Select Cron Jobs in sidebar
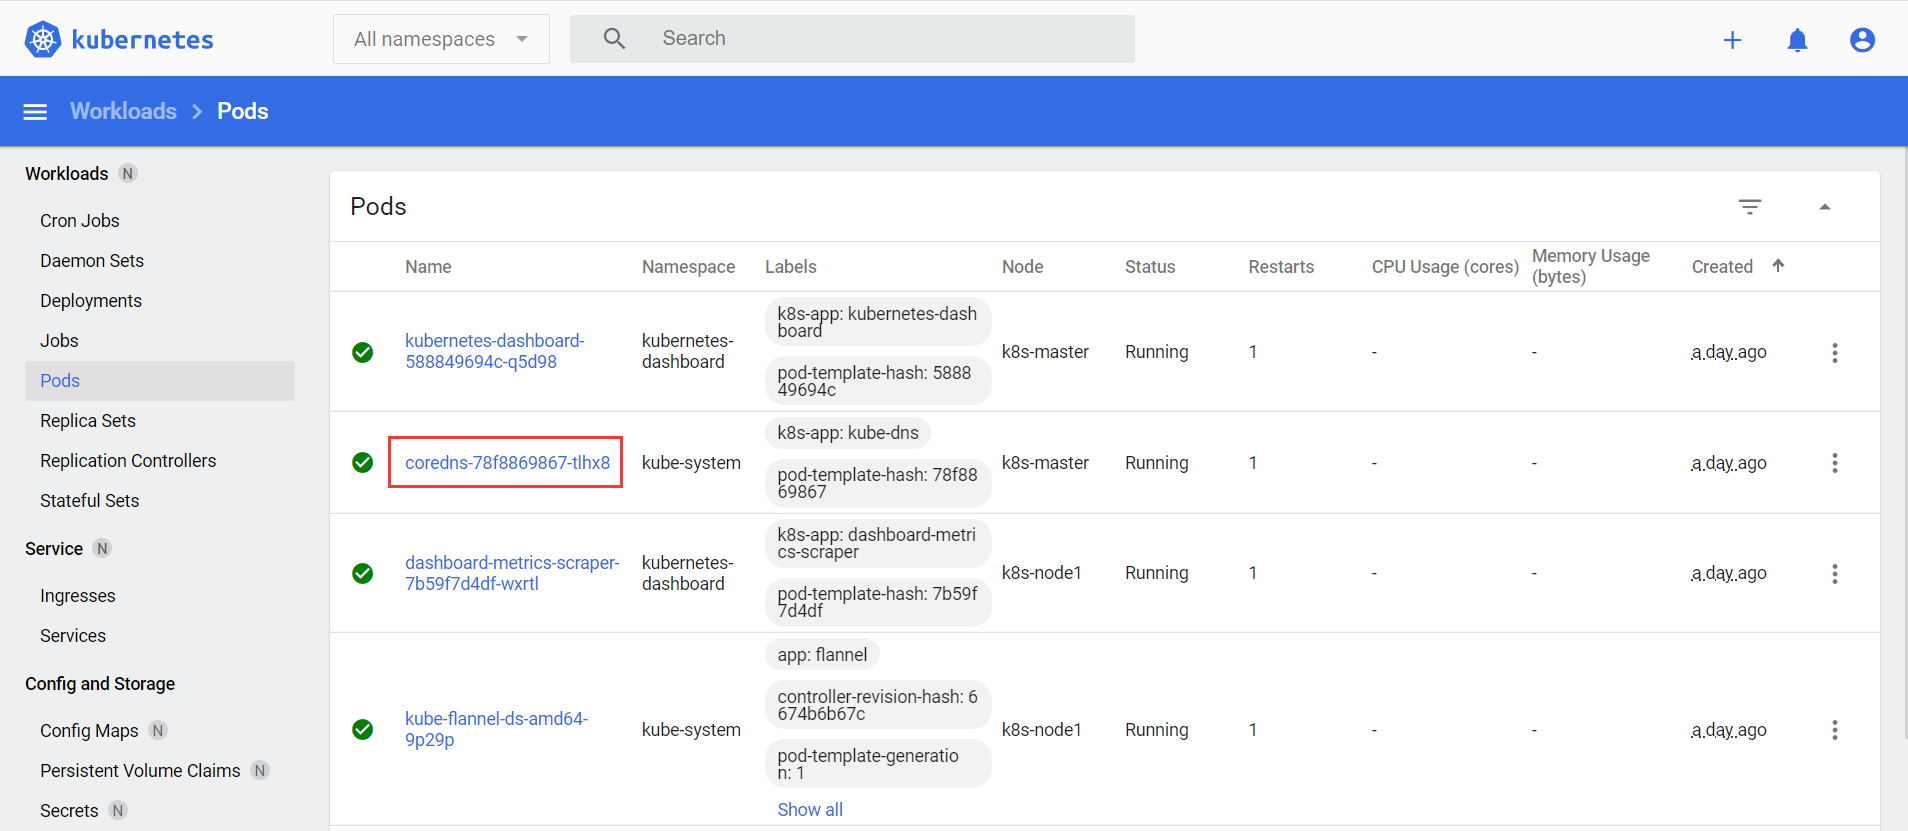 tap(80, 221)
